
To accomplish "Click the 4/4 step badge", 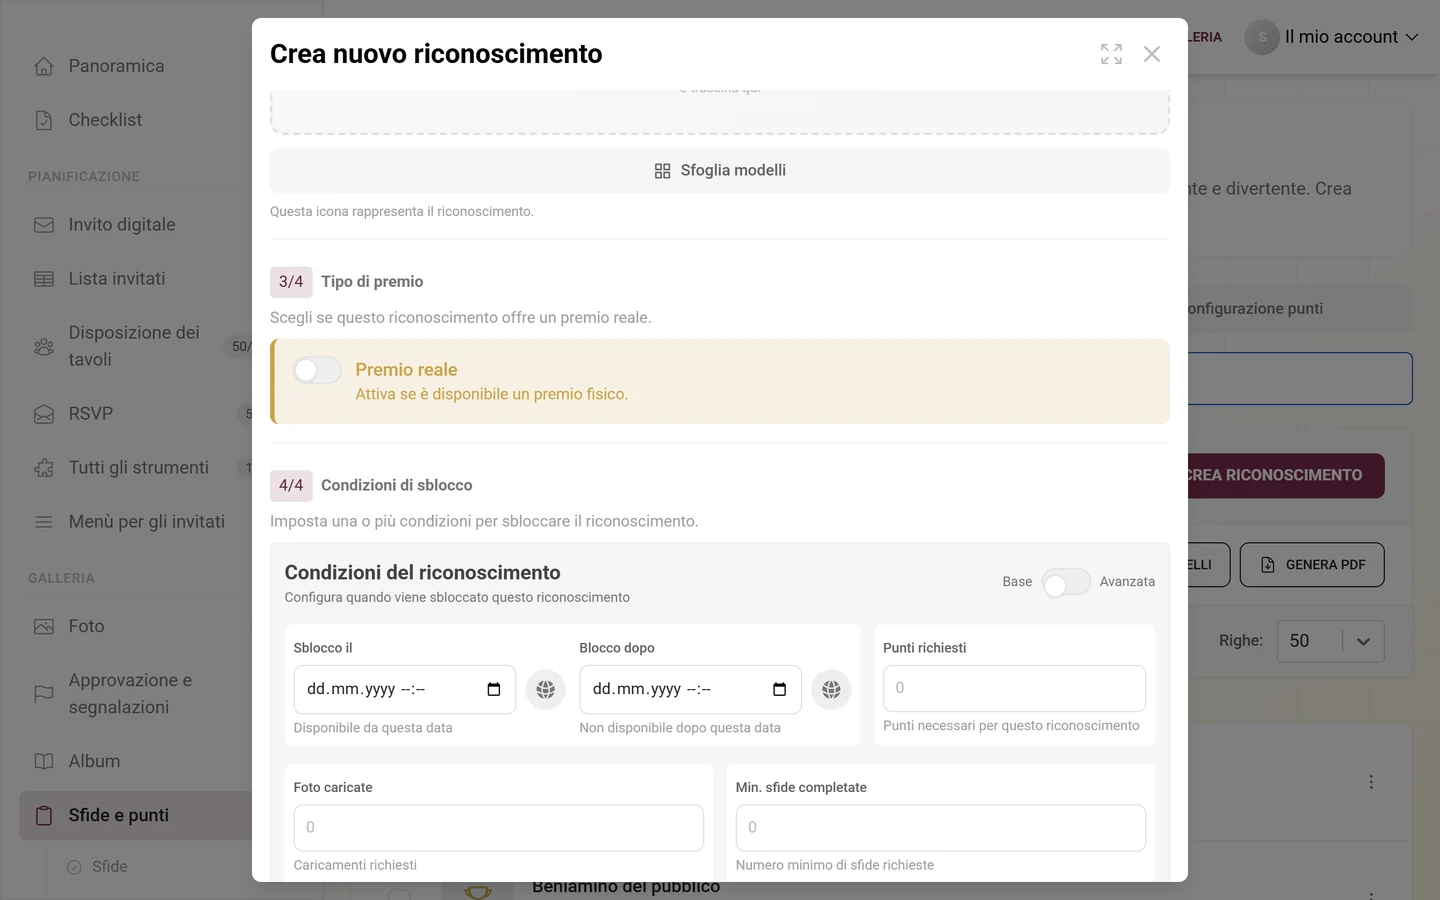I will pos(291,486).
